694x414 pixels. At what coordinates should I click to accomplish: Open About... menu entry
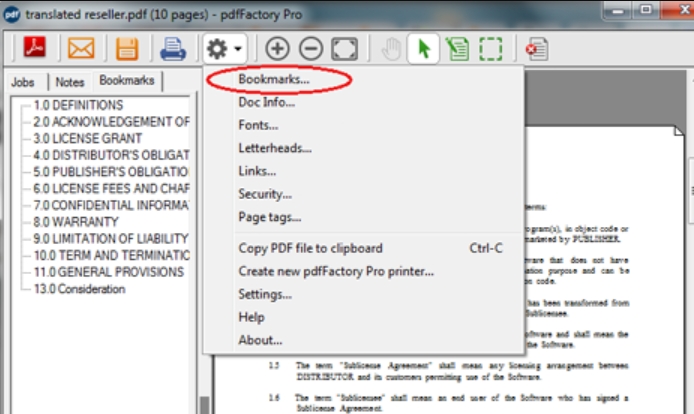point(260,340)
